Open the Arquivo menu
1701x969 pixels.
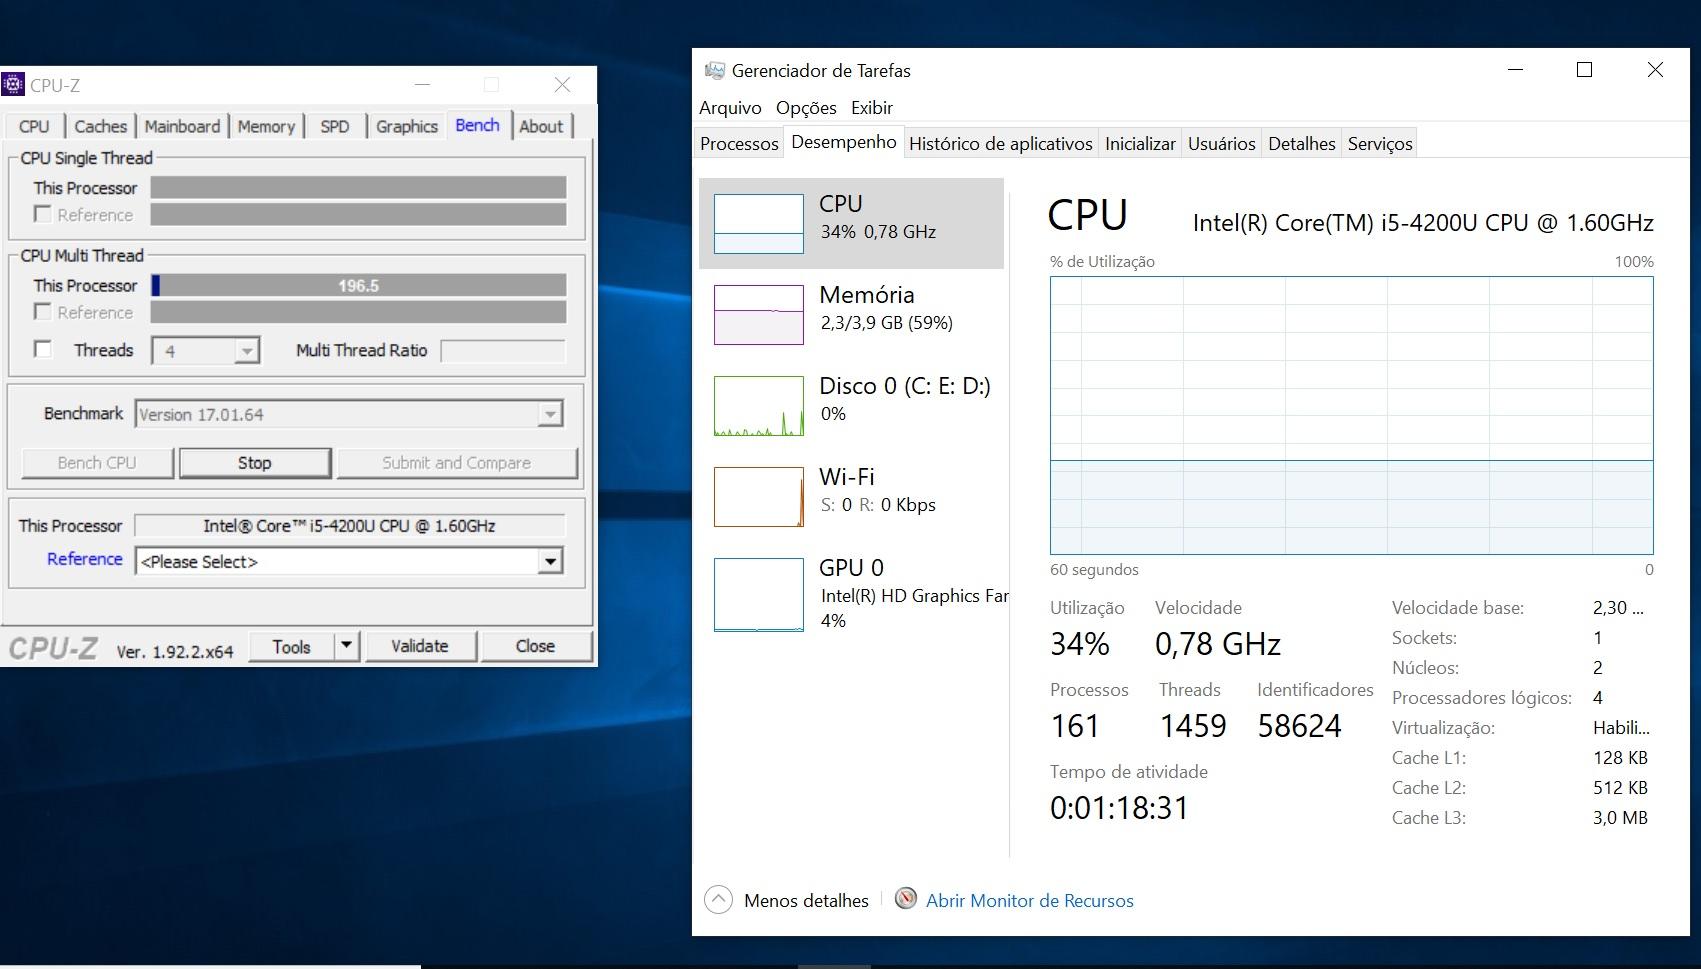730,107
